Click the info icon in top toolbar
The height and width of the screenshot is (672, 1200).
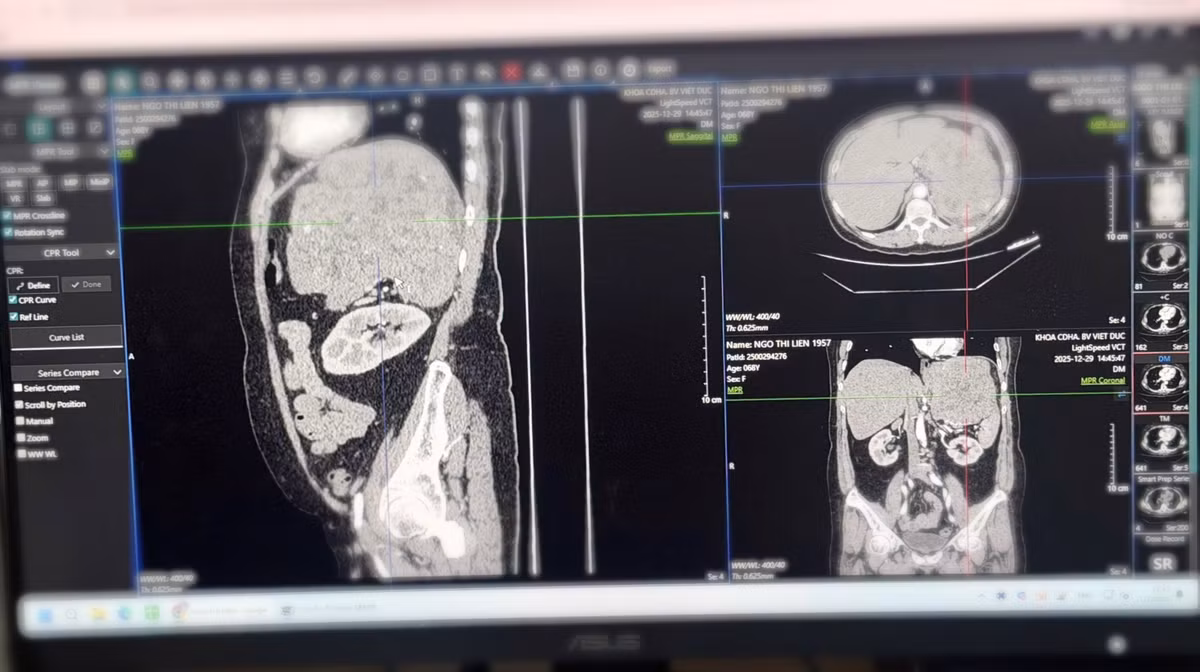click(x=600, y=70)
